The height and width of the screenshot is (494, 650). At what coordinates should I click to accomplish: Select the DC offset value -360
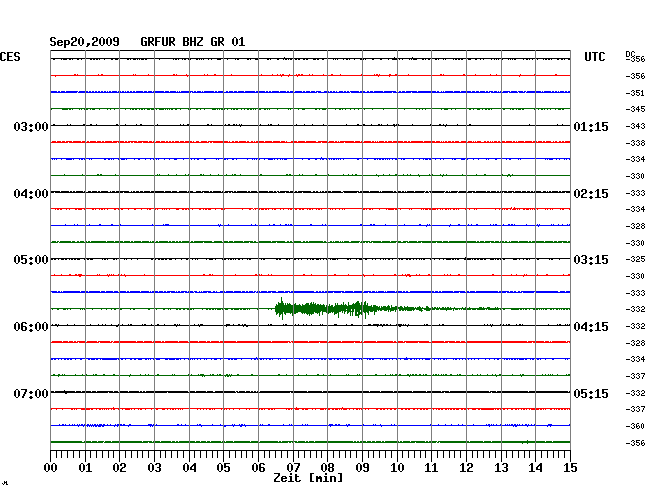[x=635, y=426]
